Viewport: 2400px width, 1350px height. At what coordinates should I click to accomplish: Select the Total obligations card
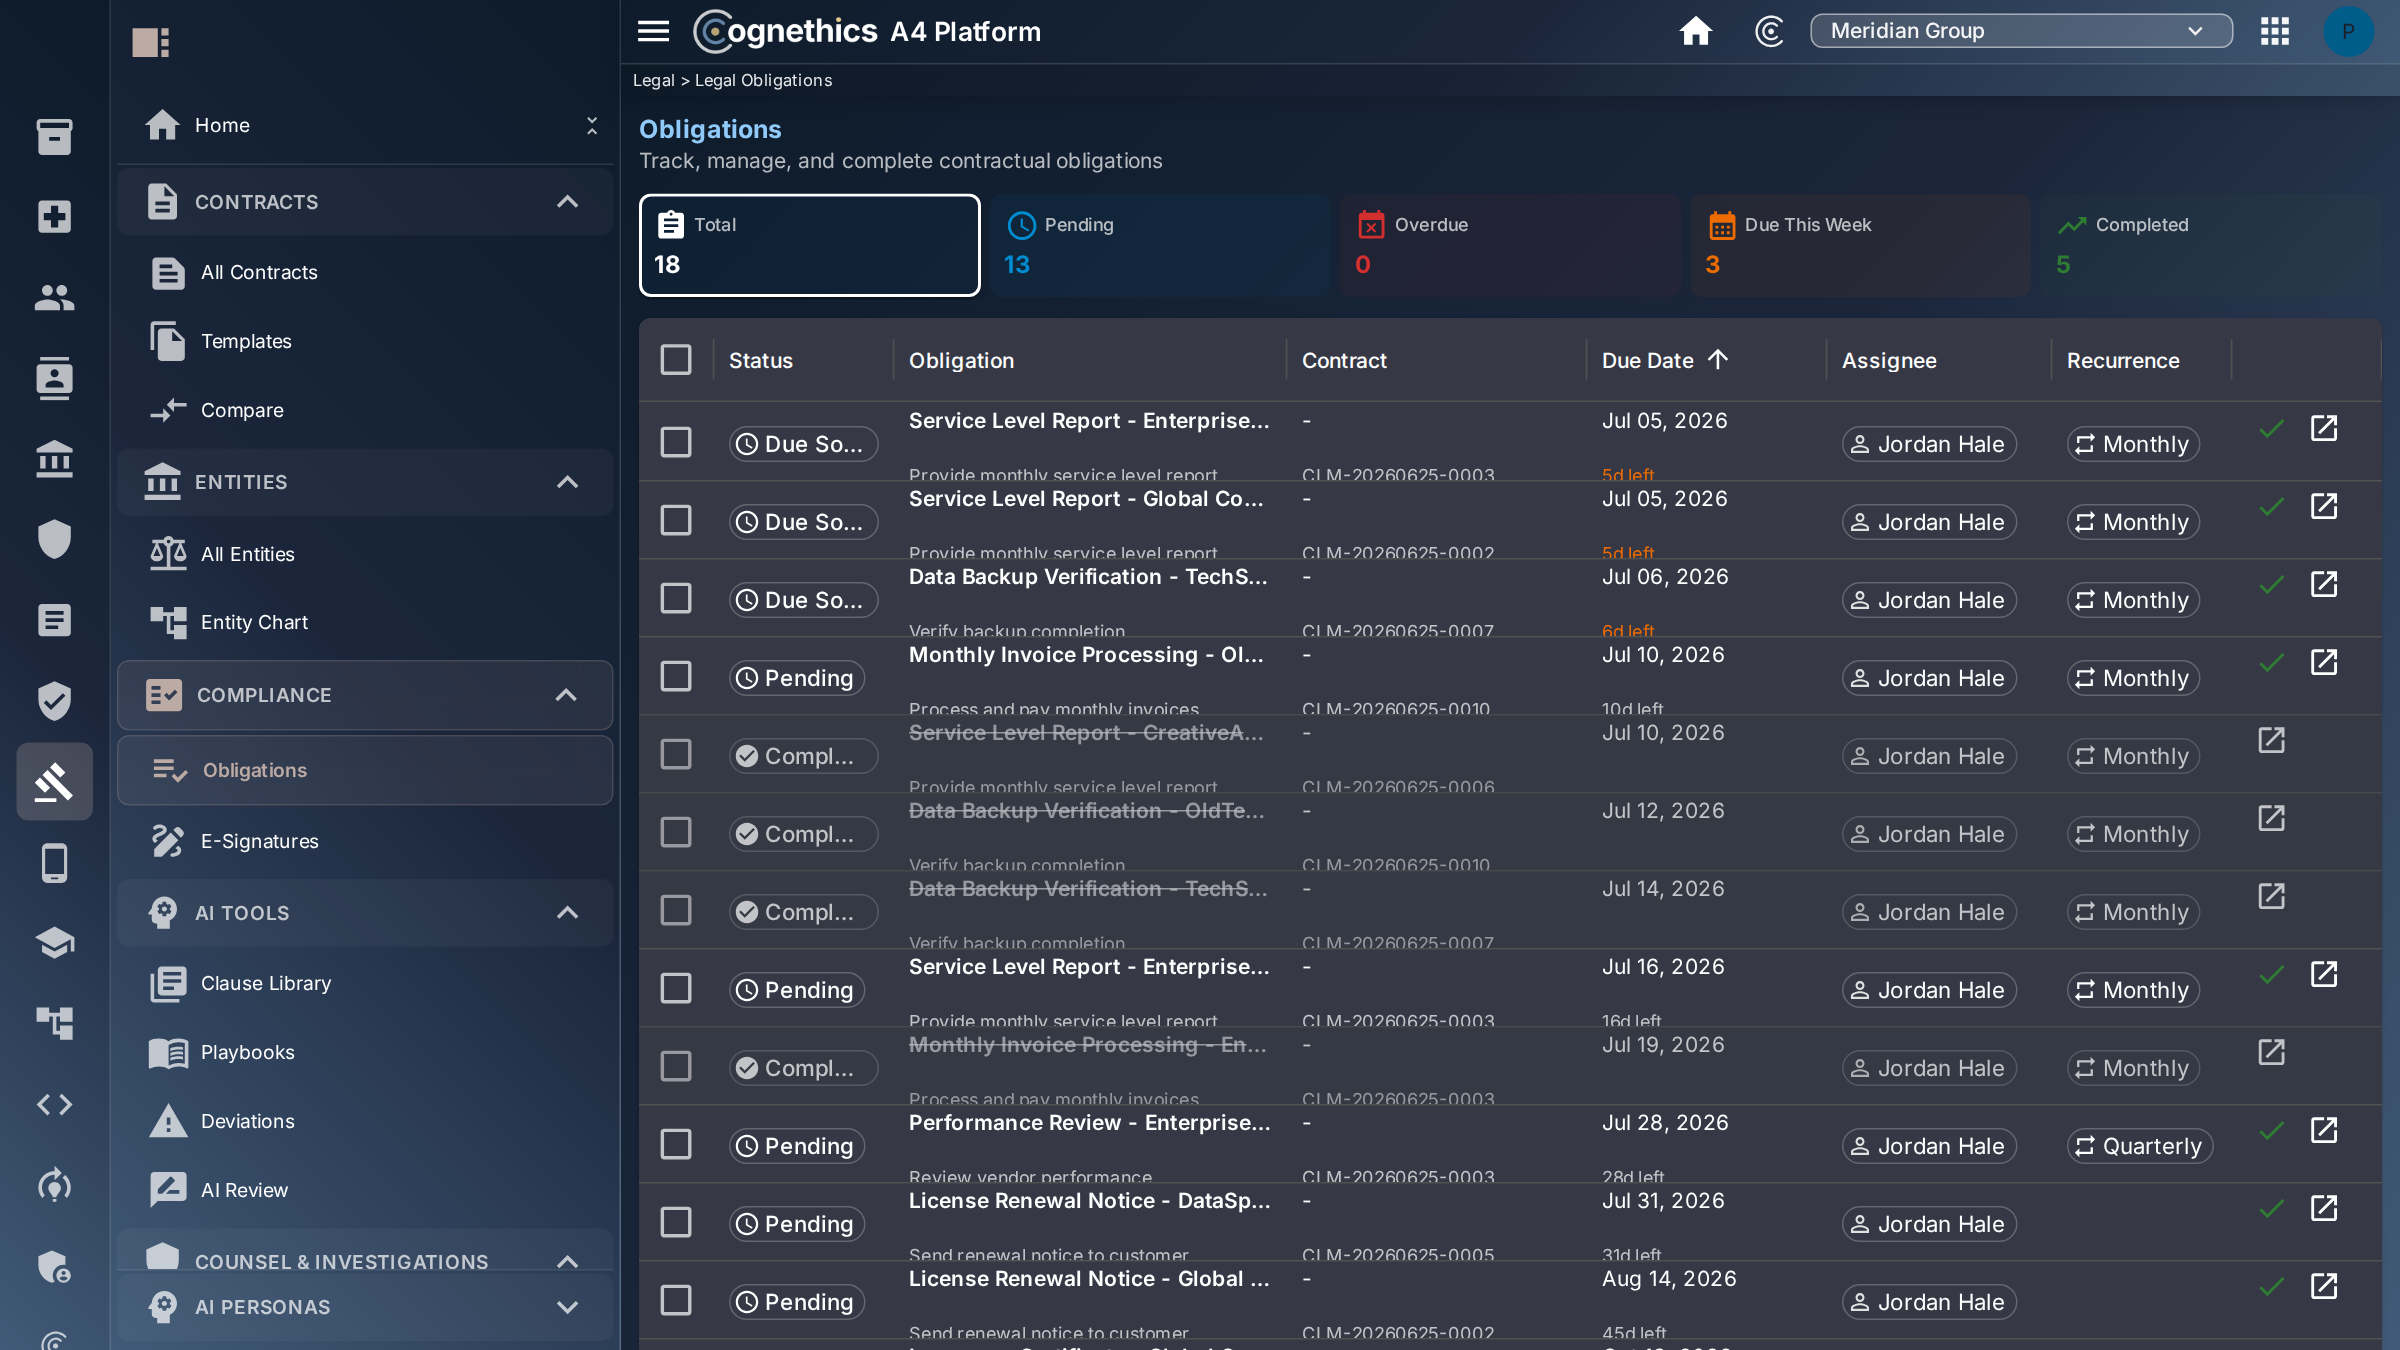coord(810,245)
